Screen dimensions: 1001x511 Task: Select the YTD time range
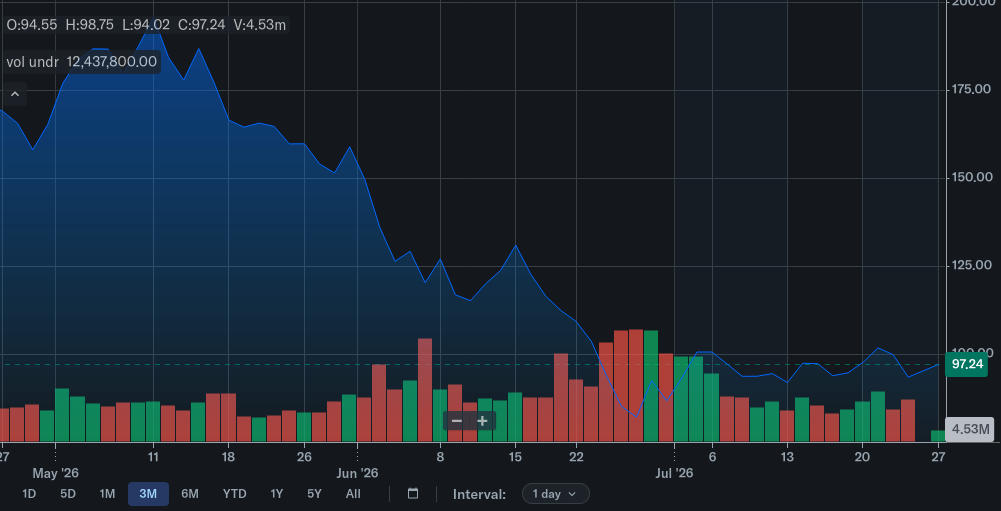tap(234, 494)
